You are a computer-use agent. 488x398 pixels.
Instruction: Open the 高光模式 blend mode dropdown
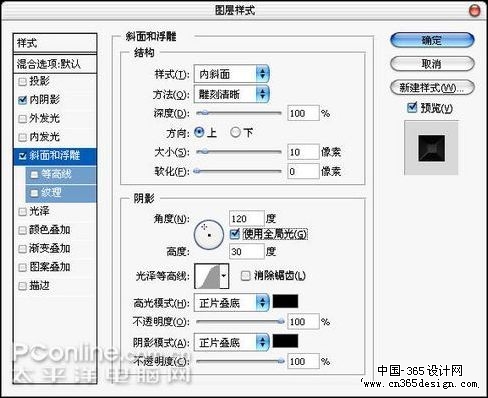coord(232,303)
